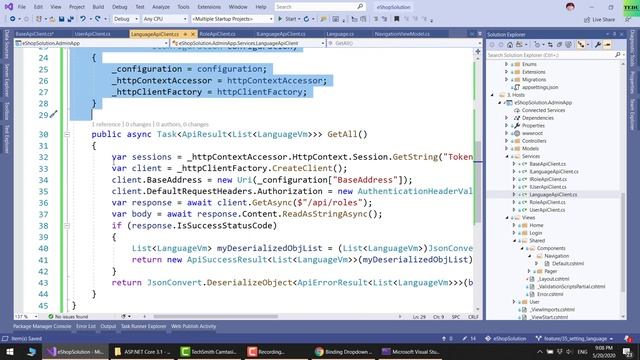Viewport: 640px width, 360px height.
Task: Switch to UserApiClient.cs tab
Action: pos(93,34)
